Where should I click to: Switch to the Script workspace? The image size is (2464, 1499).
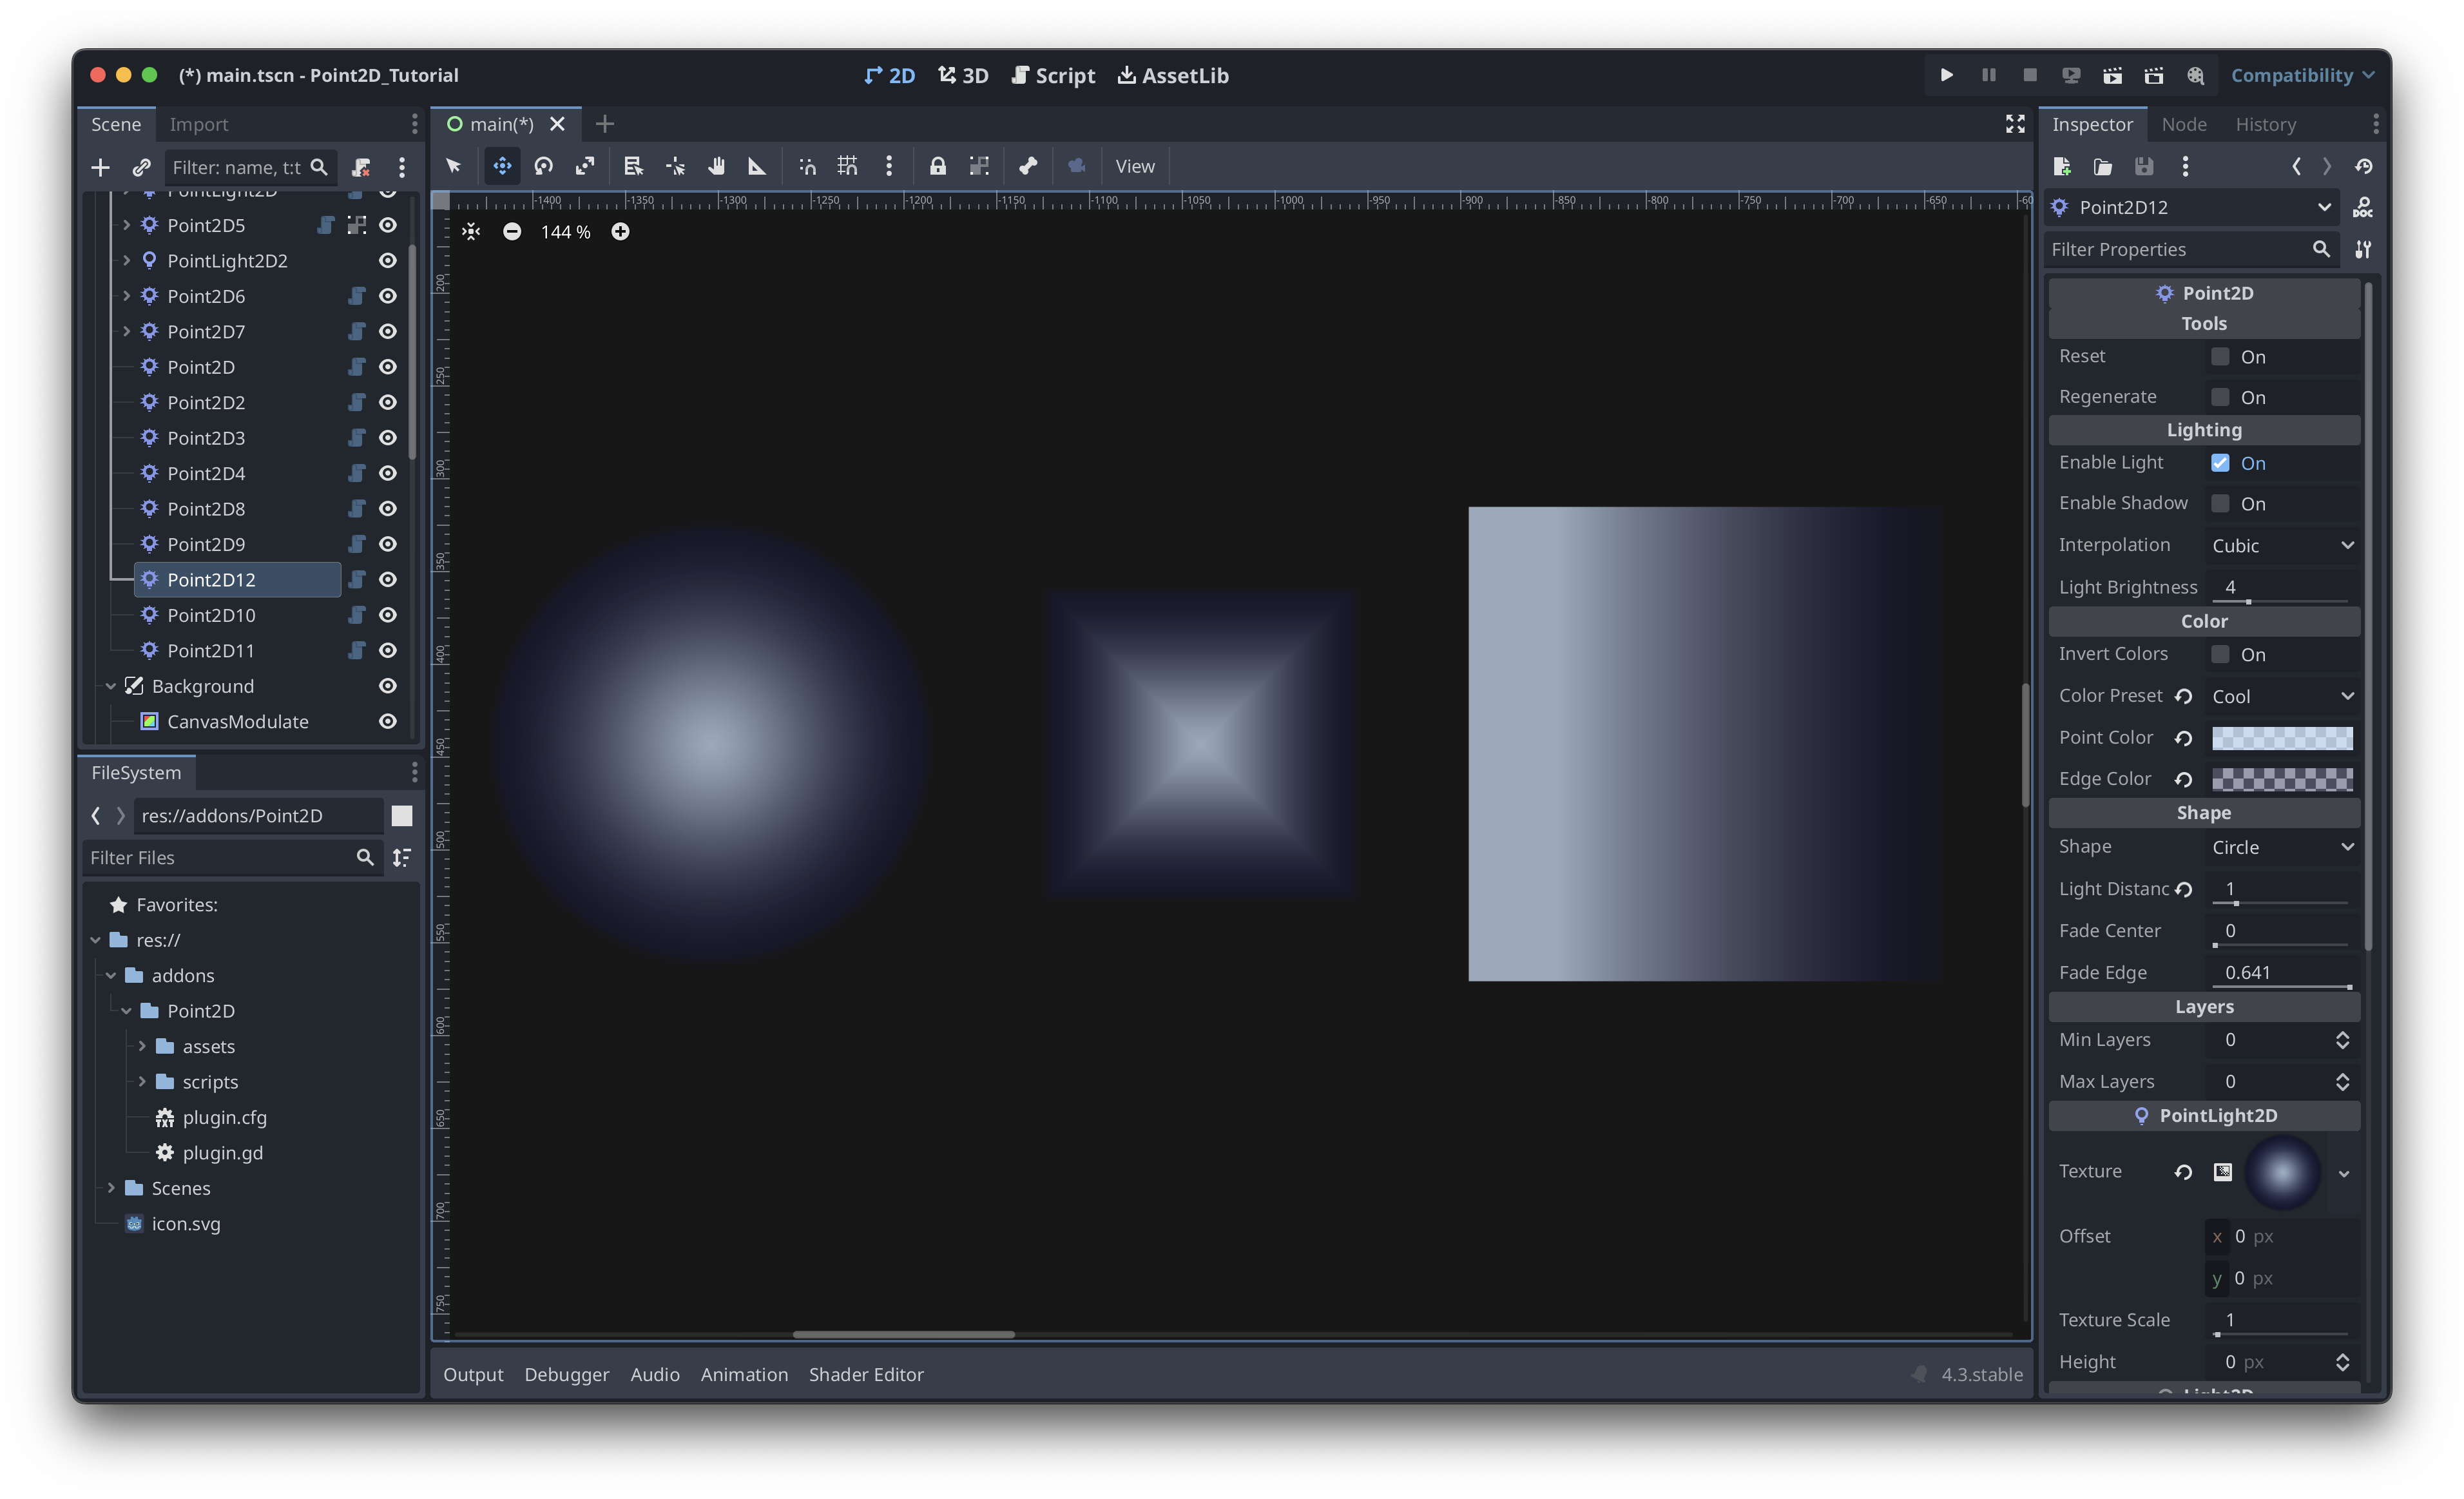click(x=1053, y=76)
